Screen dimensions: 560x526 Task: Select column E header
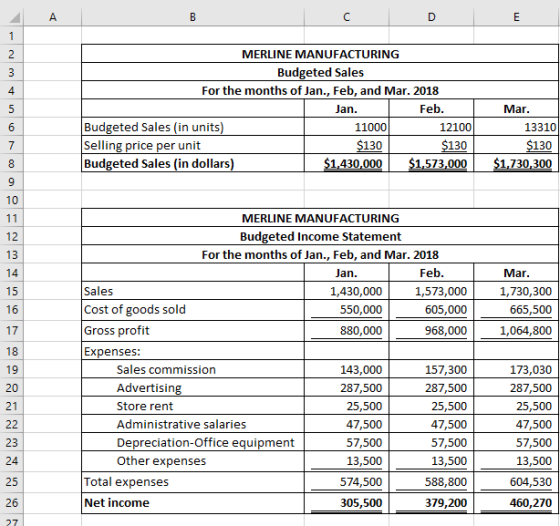point(517,17)
